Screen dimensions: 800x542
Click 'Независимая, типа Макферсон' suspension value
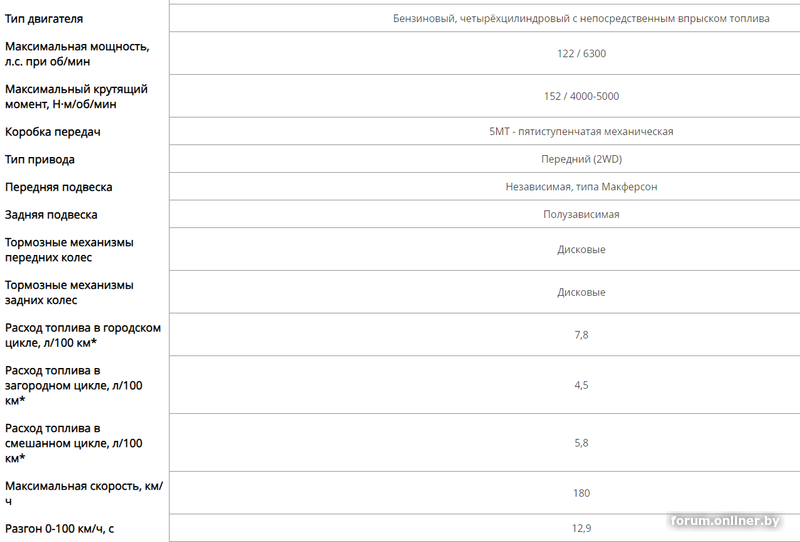pos(581,187)
